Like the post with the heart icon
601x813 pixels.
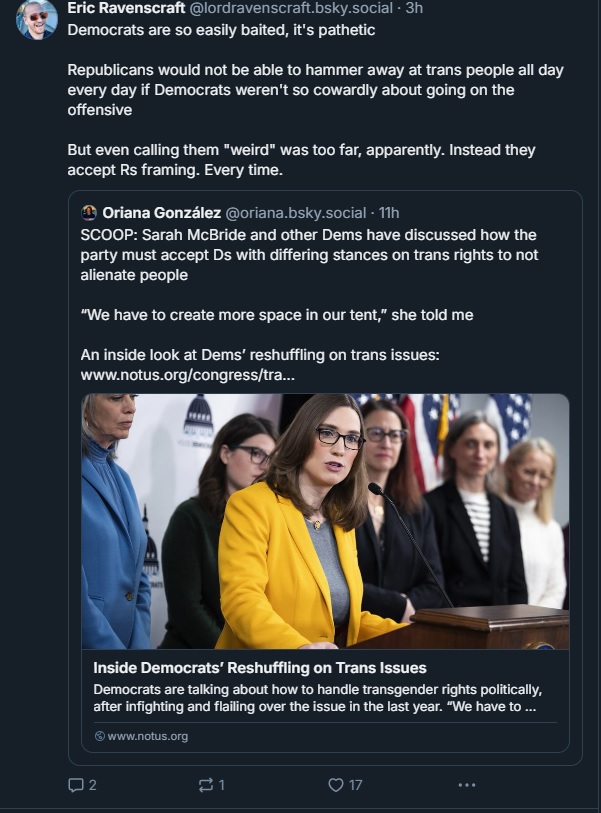coord(336,785)
